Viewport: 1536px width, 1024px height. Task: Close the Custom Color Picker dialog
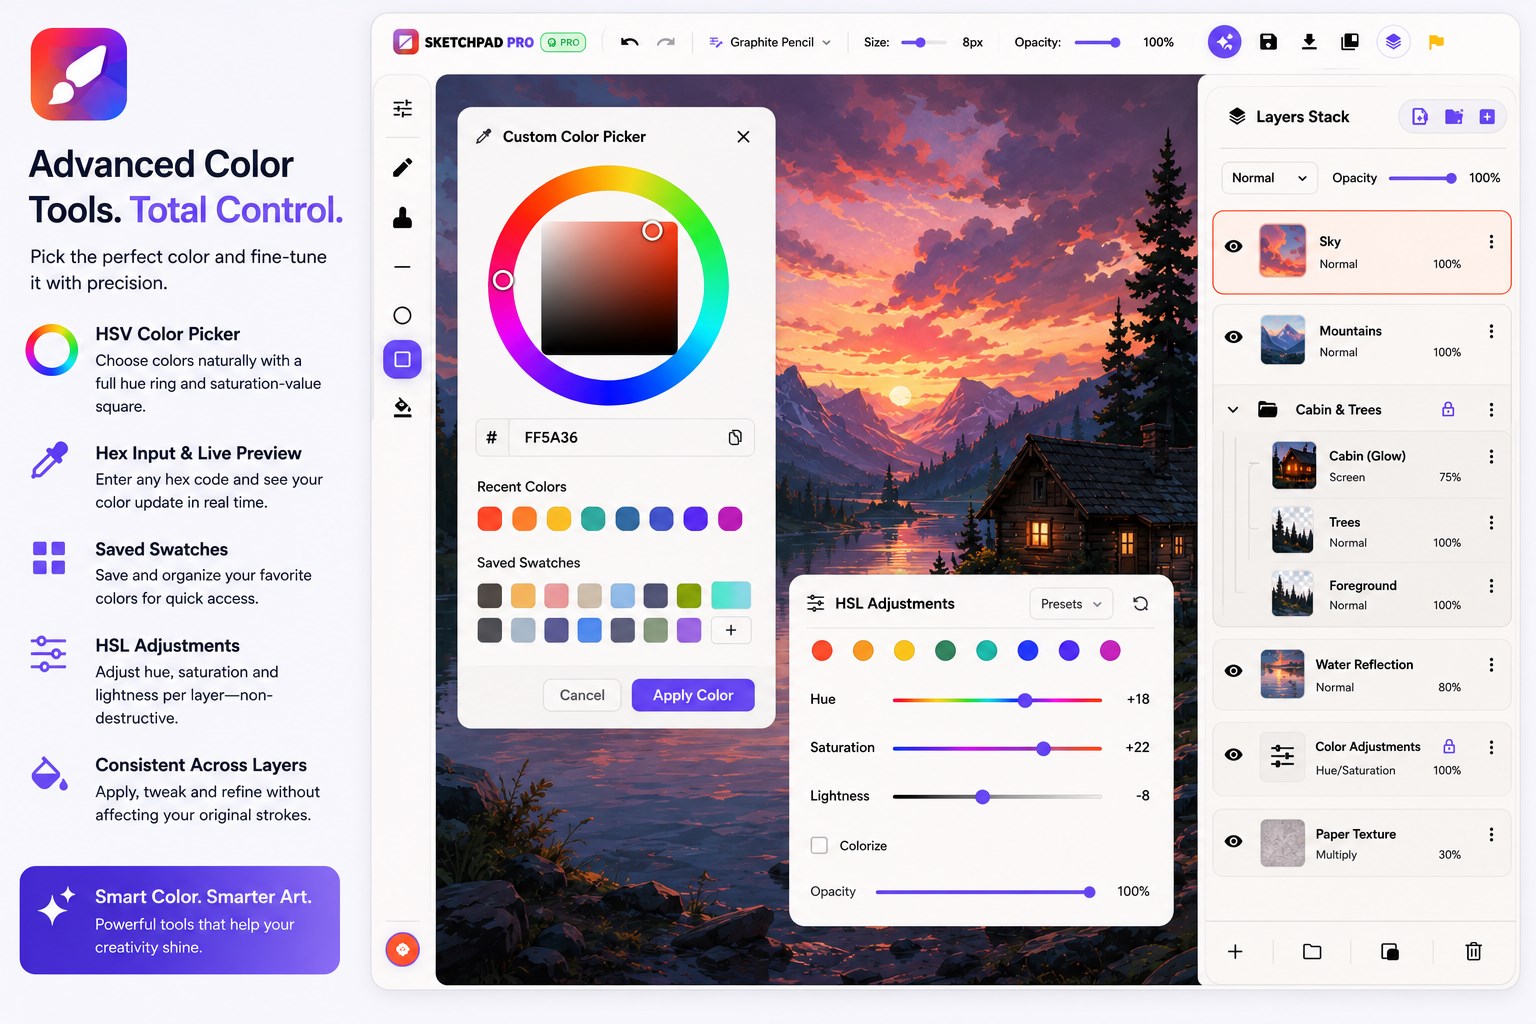743,137
